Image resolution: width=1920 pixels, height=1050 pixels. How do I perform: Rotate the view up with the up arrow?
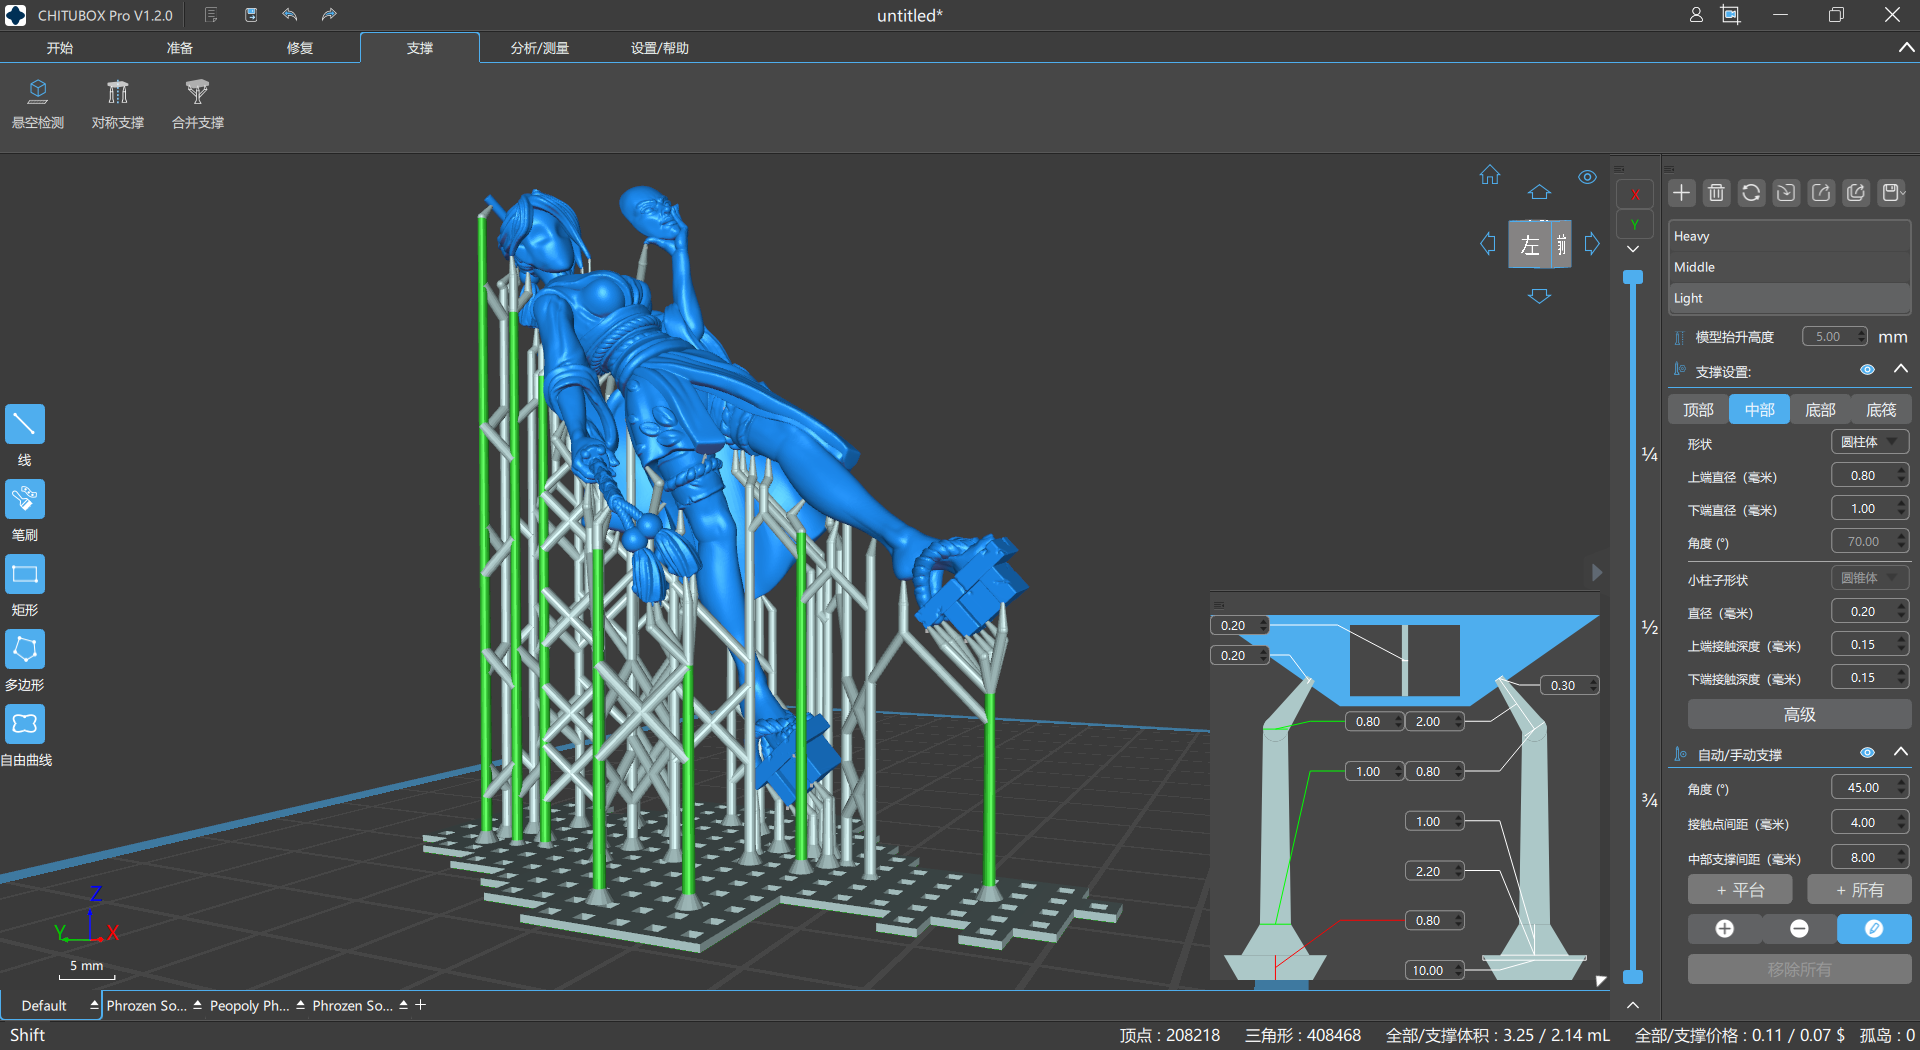1539,192
